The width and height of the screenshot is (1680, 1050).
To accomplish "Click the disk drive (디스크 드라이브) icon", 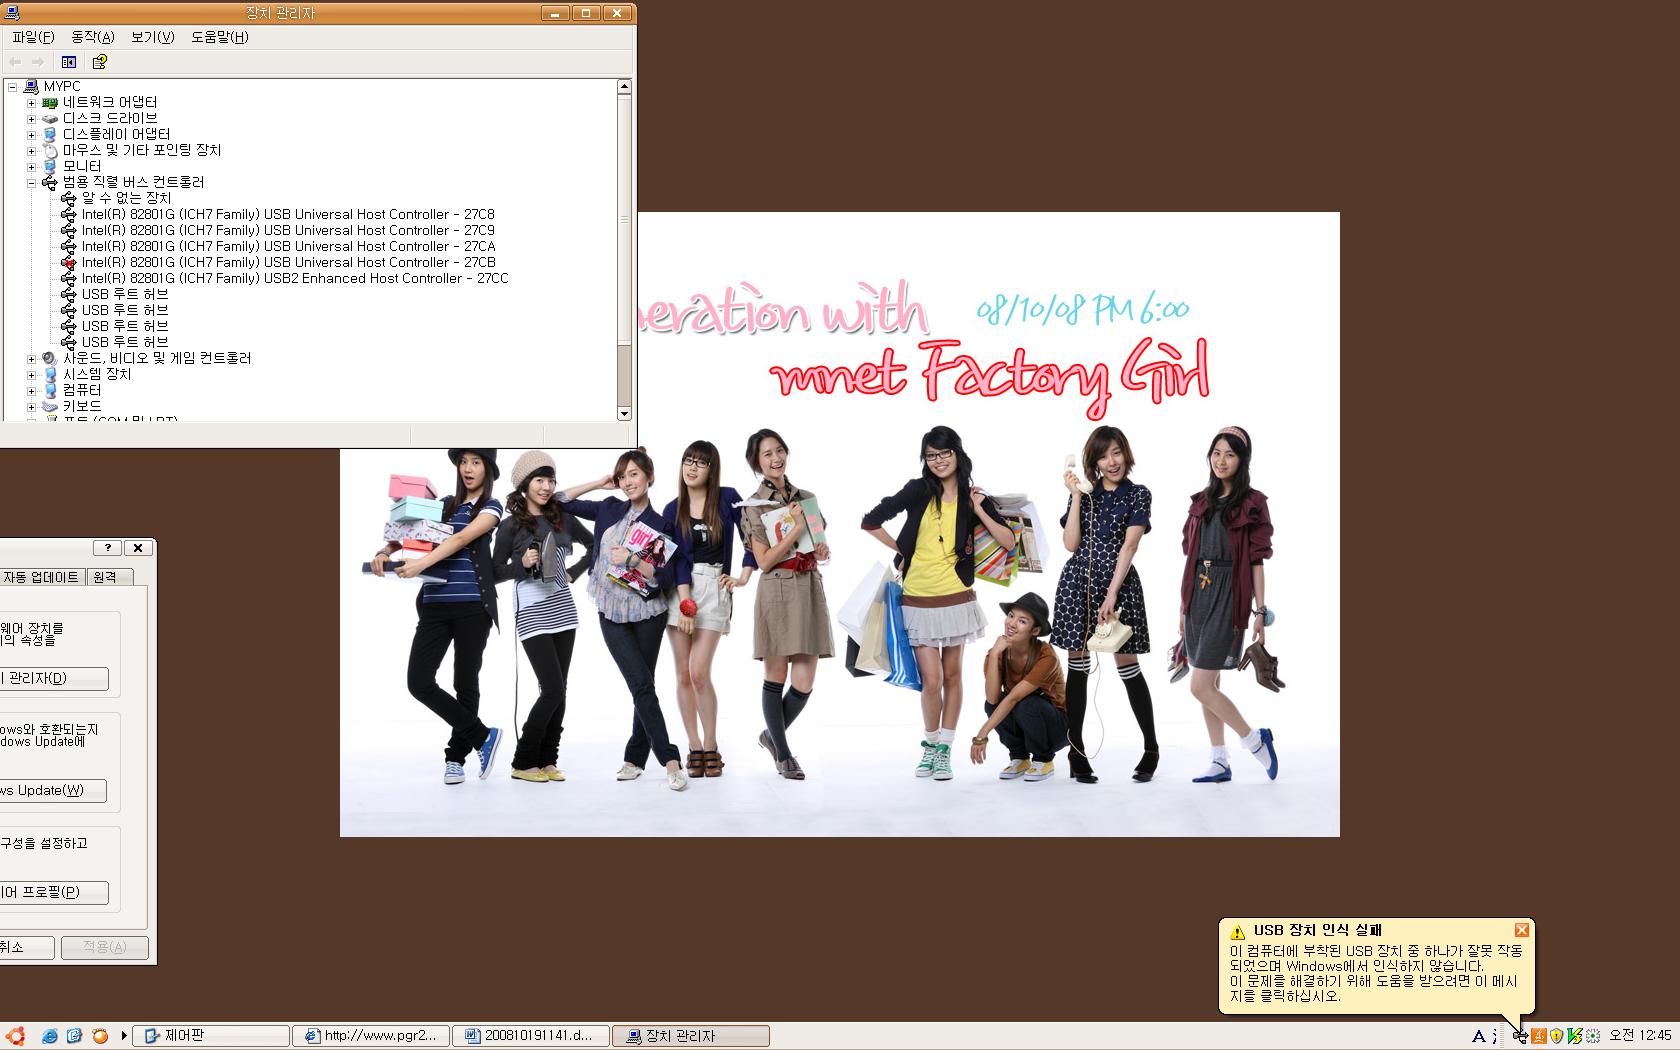I will tap(50, 118).
